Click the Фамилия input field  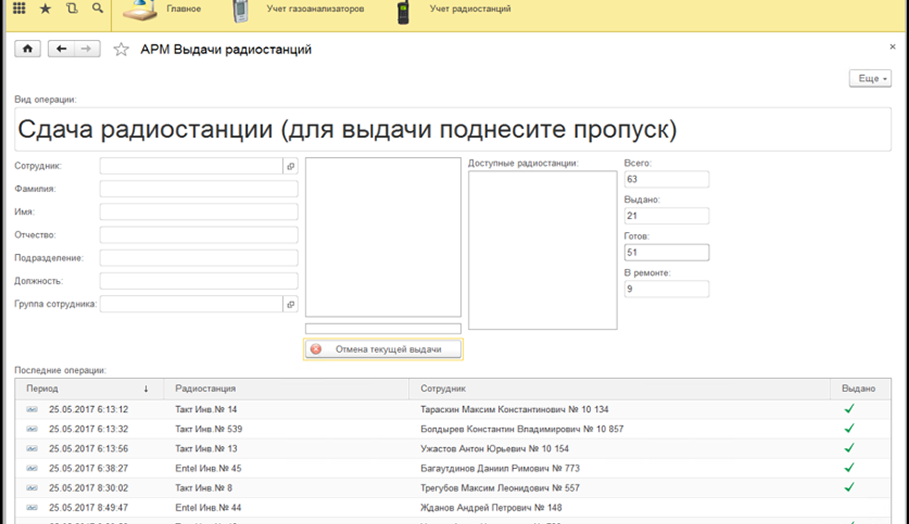(x=199, y=189)
